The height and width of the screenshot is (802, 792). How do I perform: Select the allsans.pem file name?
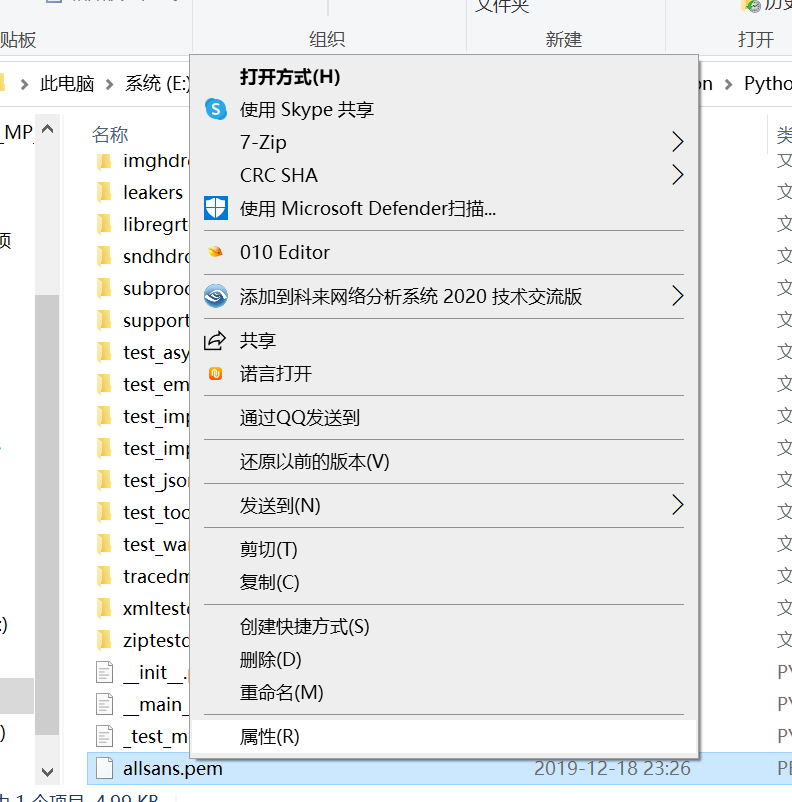[172, 768]
